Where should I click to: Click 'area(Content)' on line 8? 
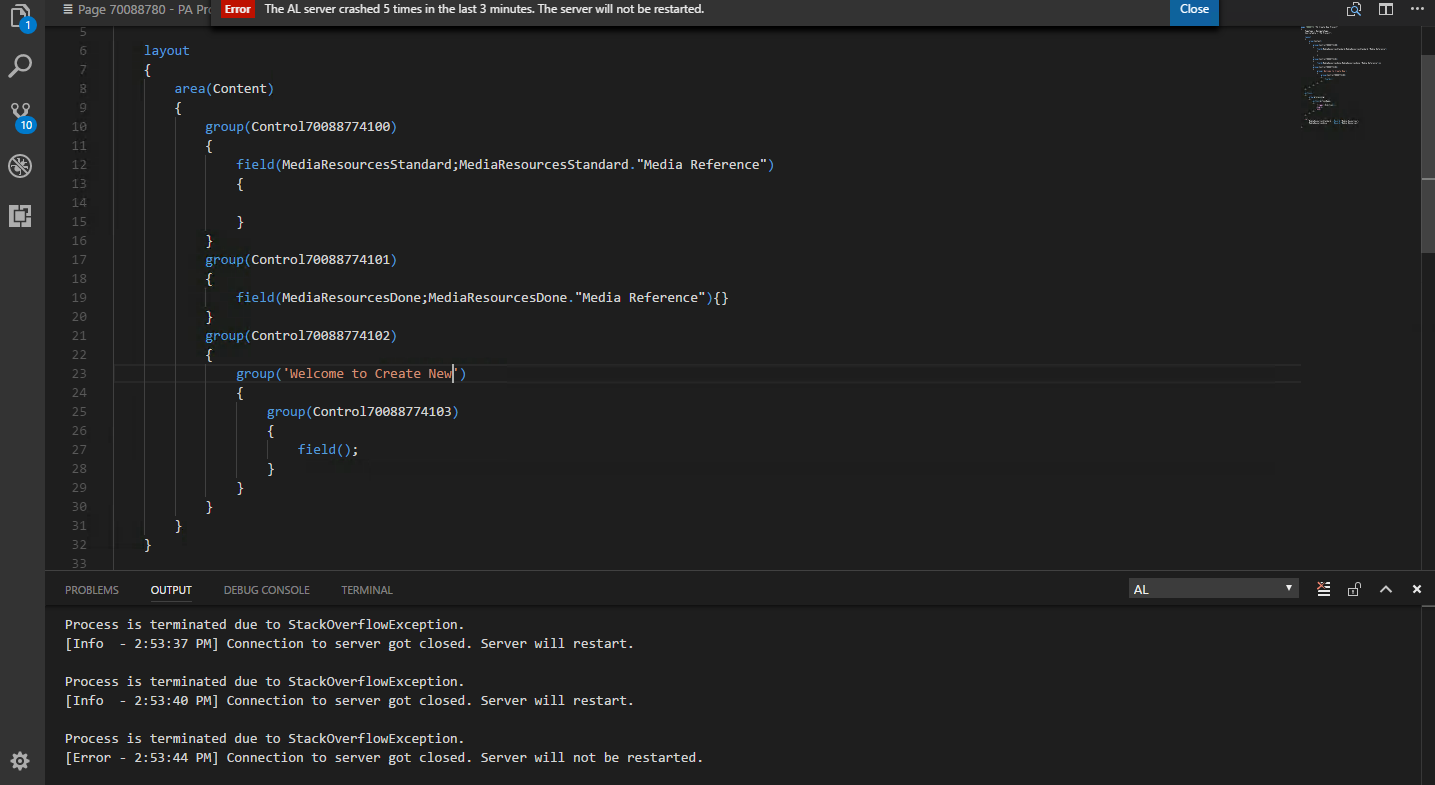pos(224,89)
